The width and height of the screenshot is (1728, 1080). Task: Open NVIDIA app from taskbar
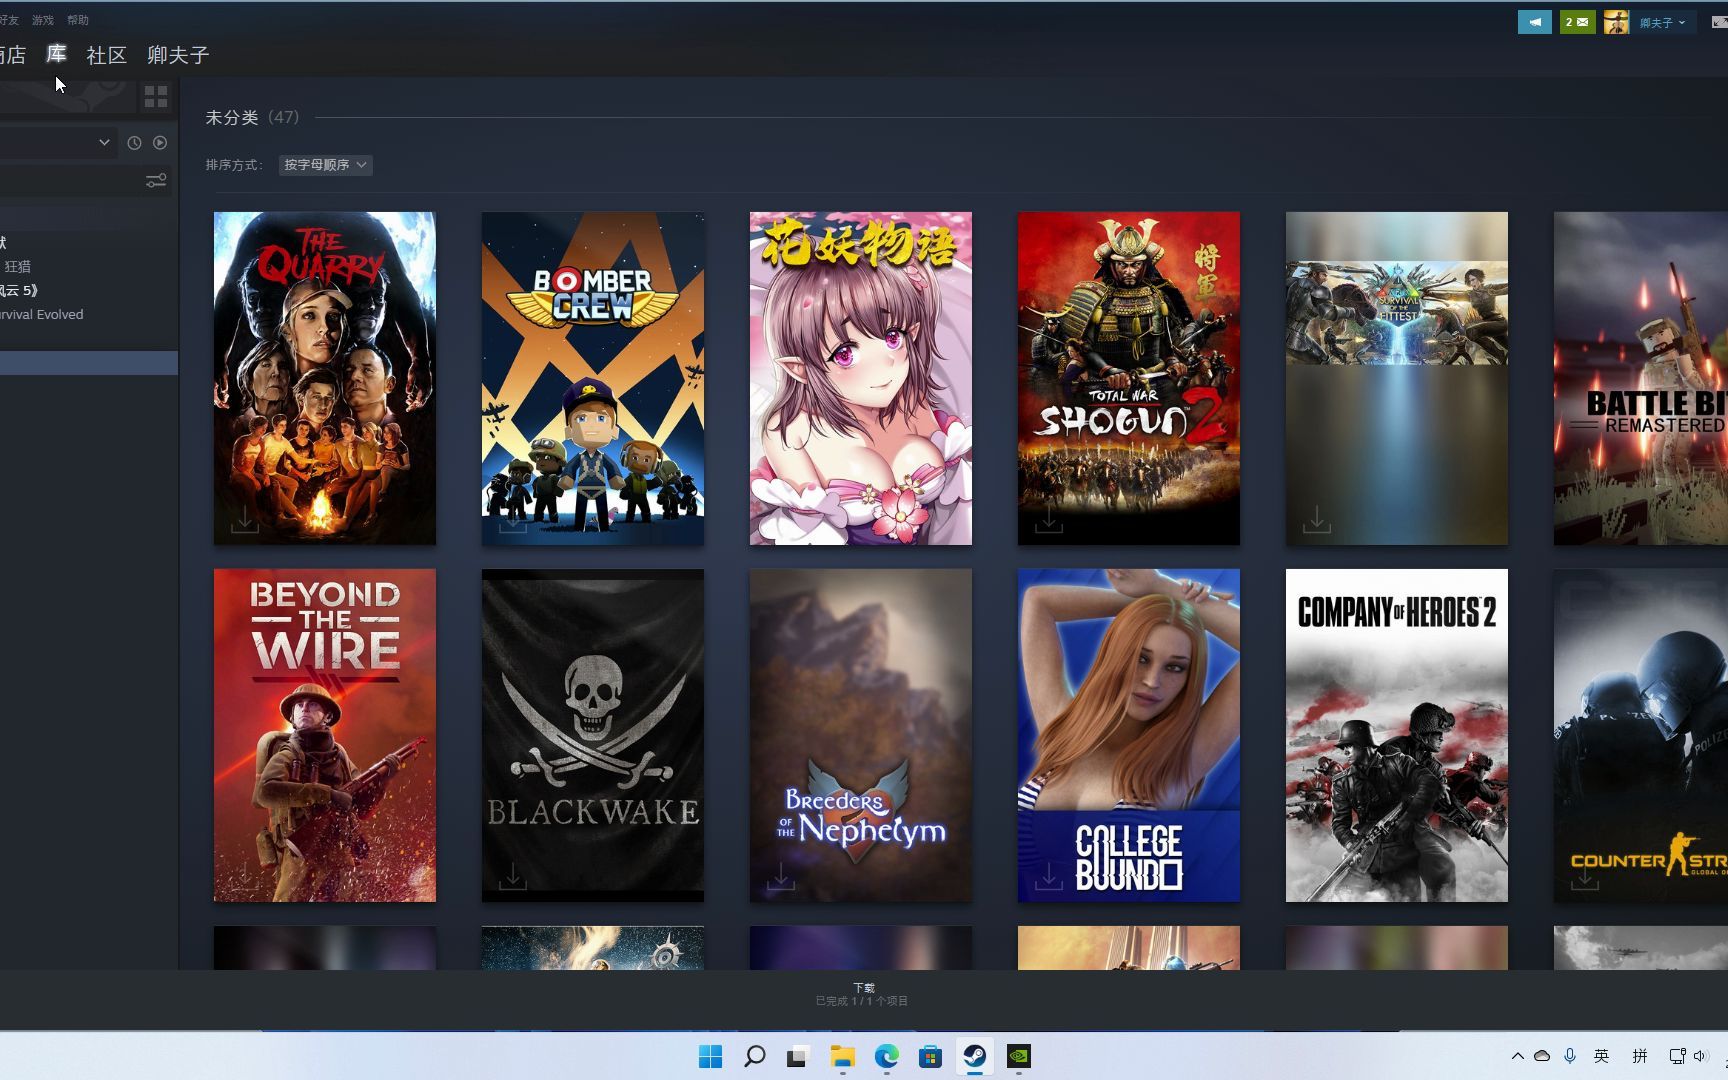click(1018, 1056)
